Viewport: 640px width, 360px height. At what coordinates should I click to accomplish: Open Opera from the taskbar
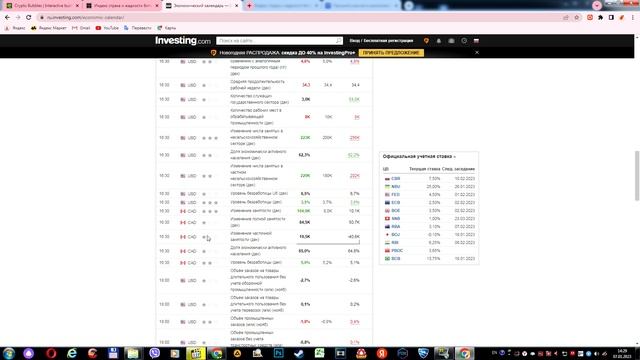pyautogui.click(x=51, y=353)
